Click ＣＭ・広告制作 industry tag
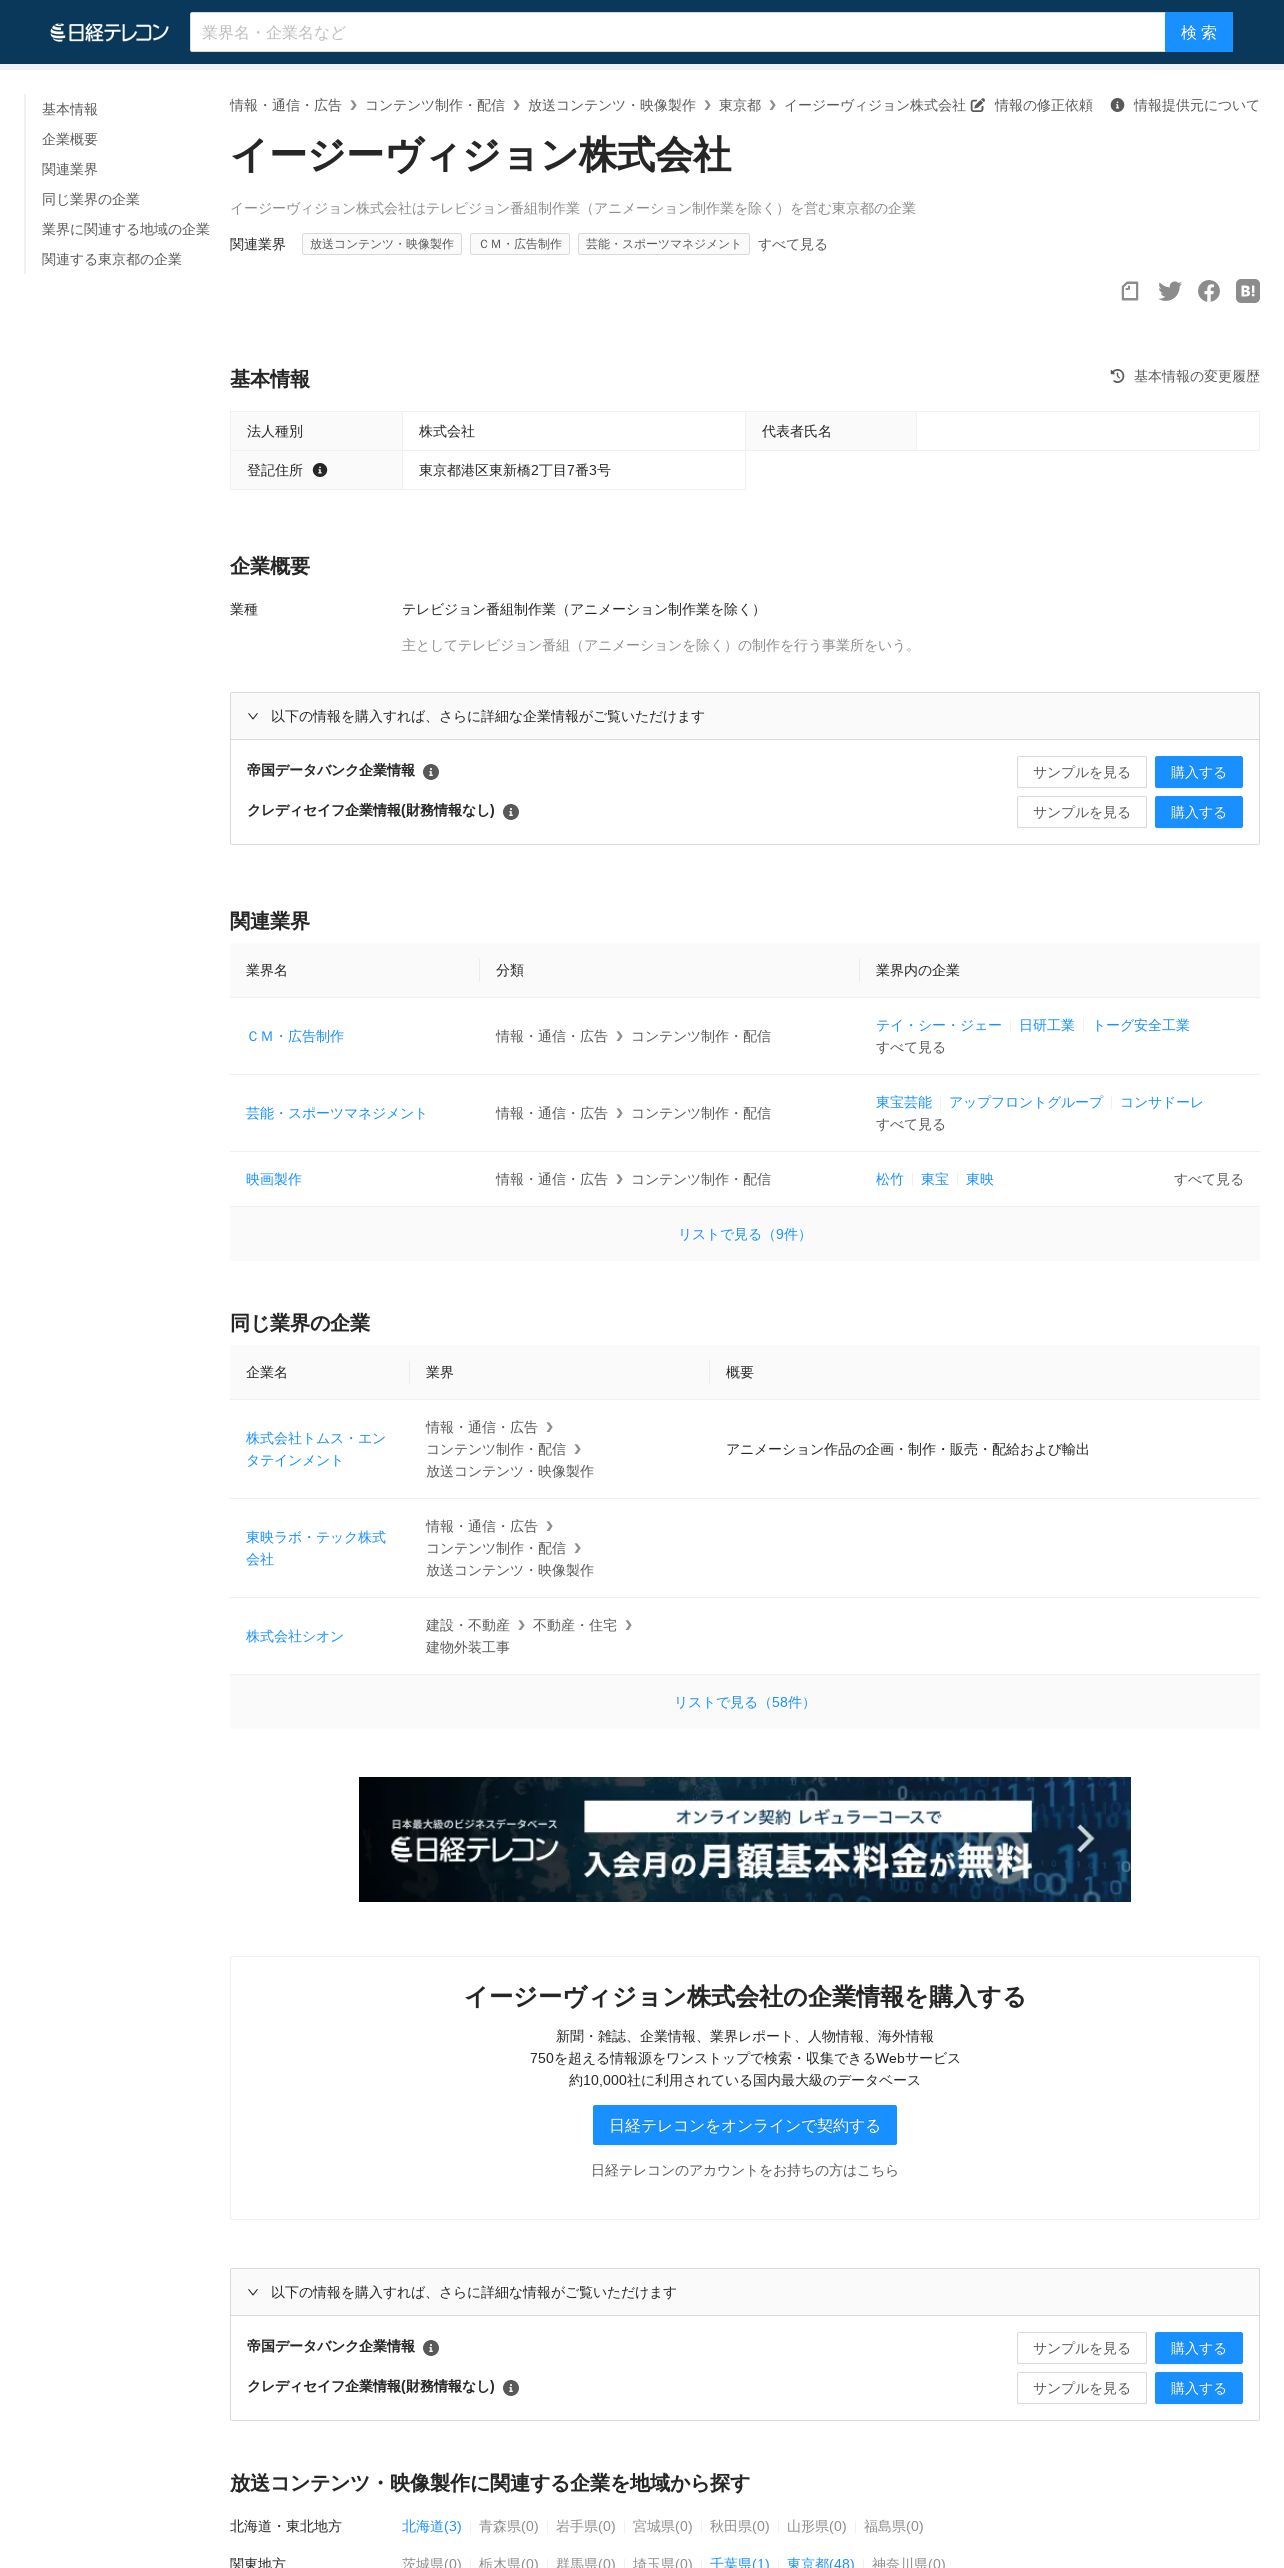Screen dimensions: 1284x2568 click(520, 244)
